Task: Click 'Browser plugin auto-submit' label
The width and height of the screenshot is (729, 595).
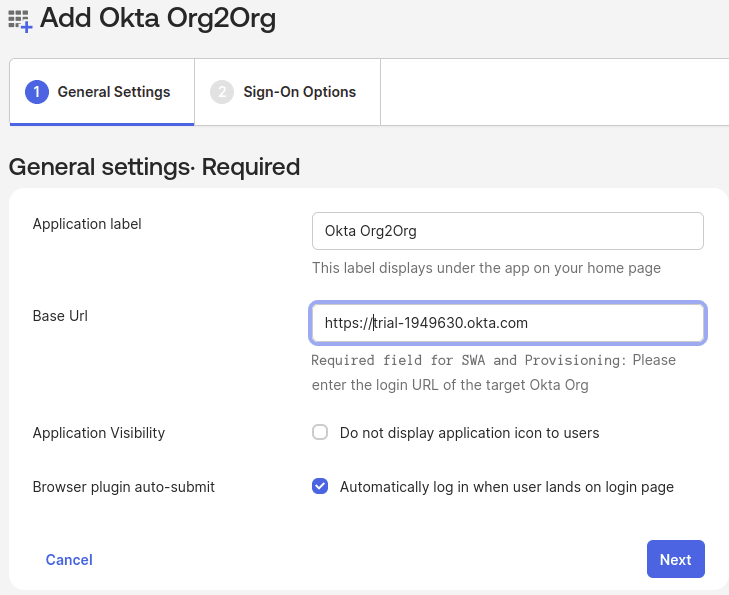Action: tap(124, 487)
